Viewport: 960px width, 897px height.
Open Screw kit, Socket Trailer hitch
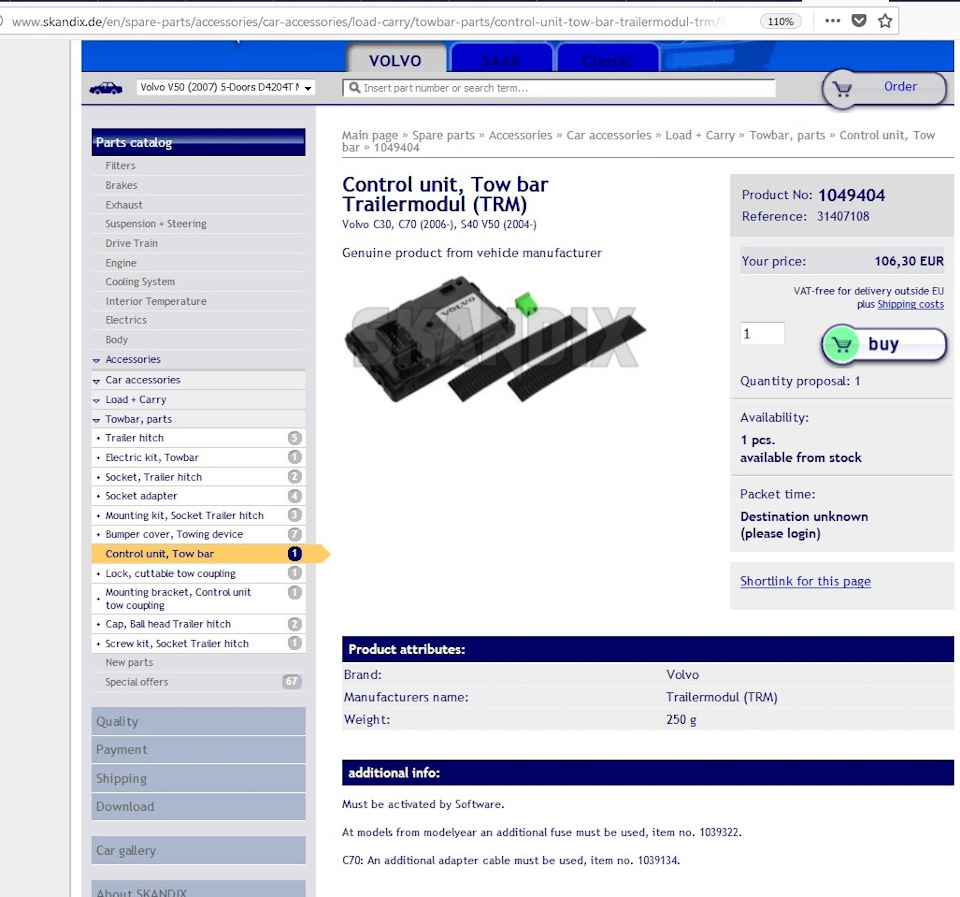point(198,644)
